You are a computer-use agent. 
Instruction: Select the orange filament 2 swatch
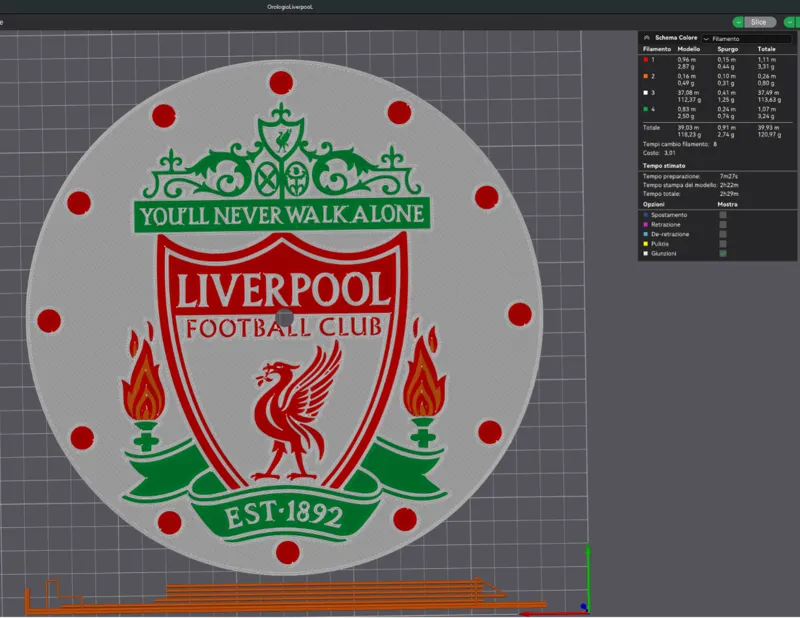[646, 76]
